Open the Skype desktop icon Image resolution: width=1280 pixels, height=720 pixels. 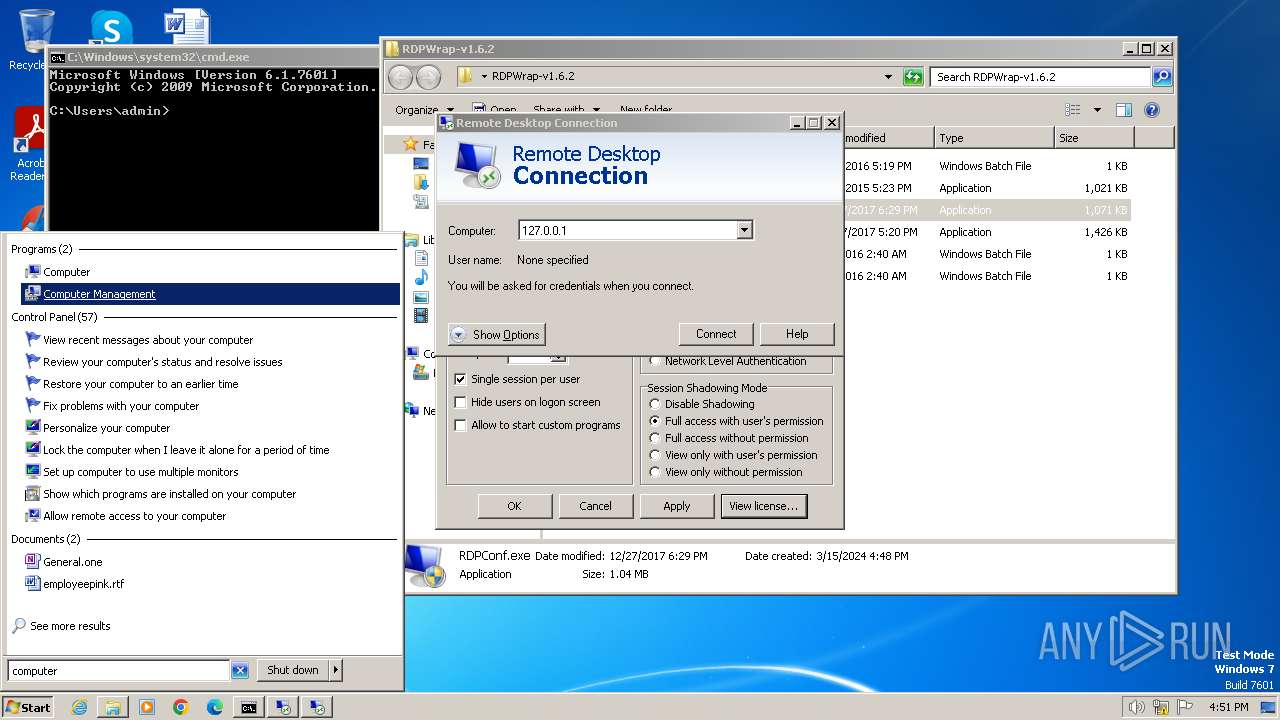pos(111,28)
